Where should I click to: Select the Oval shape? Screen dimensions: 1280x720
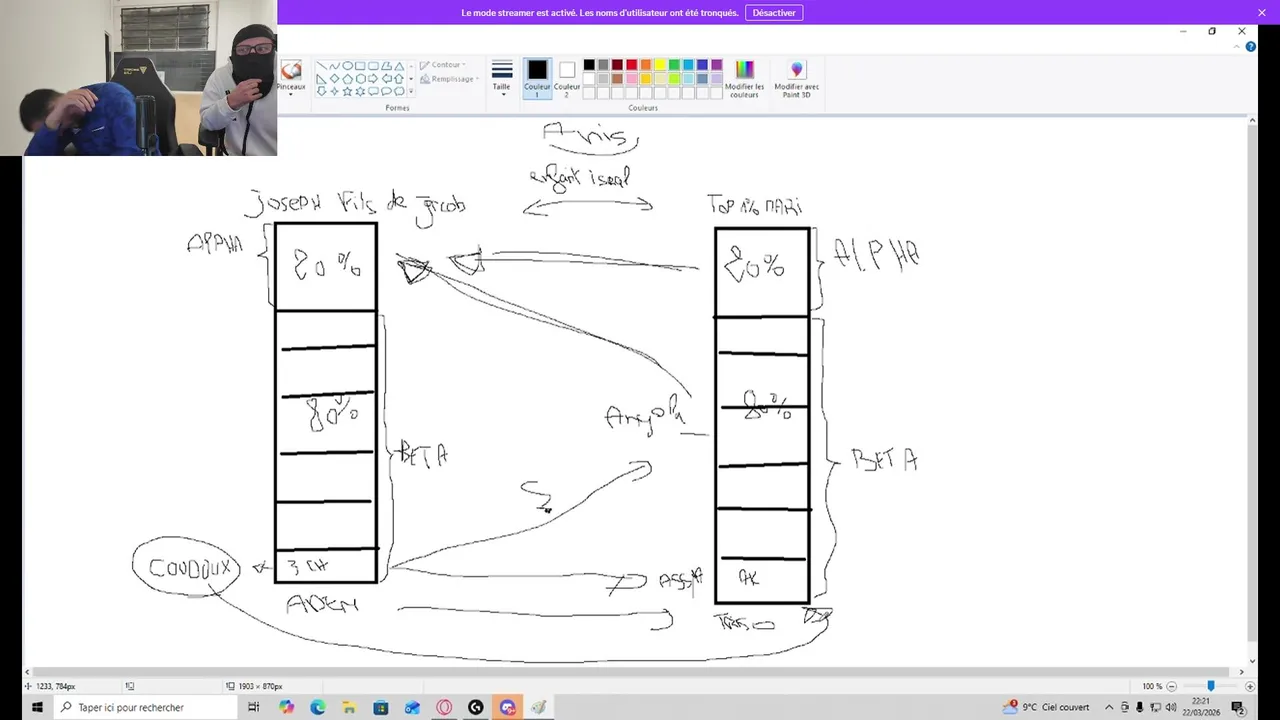point(347,66)
